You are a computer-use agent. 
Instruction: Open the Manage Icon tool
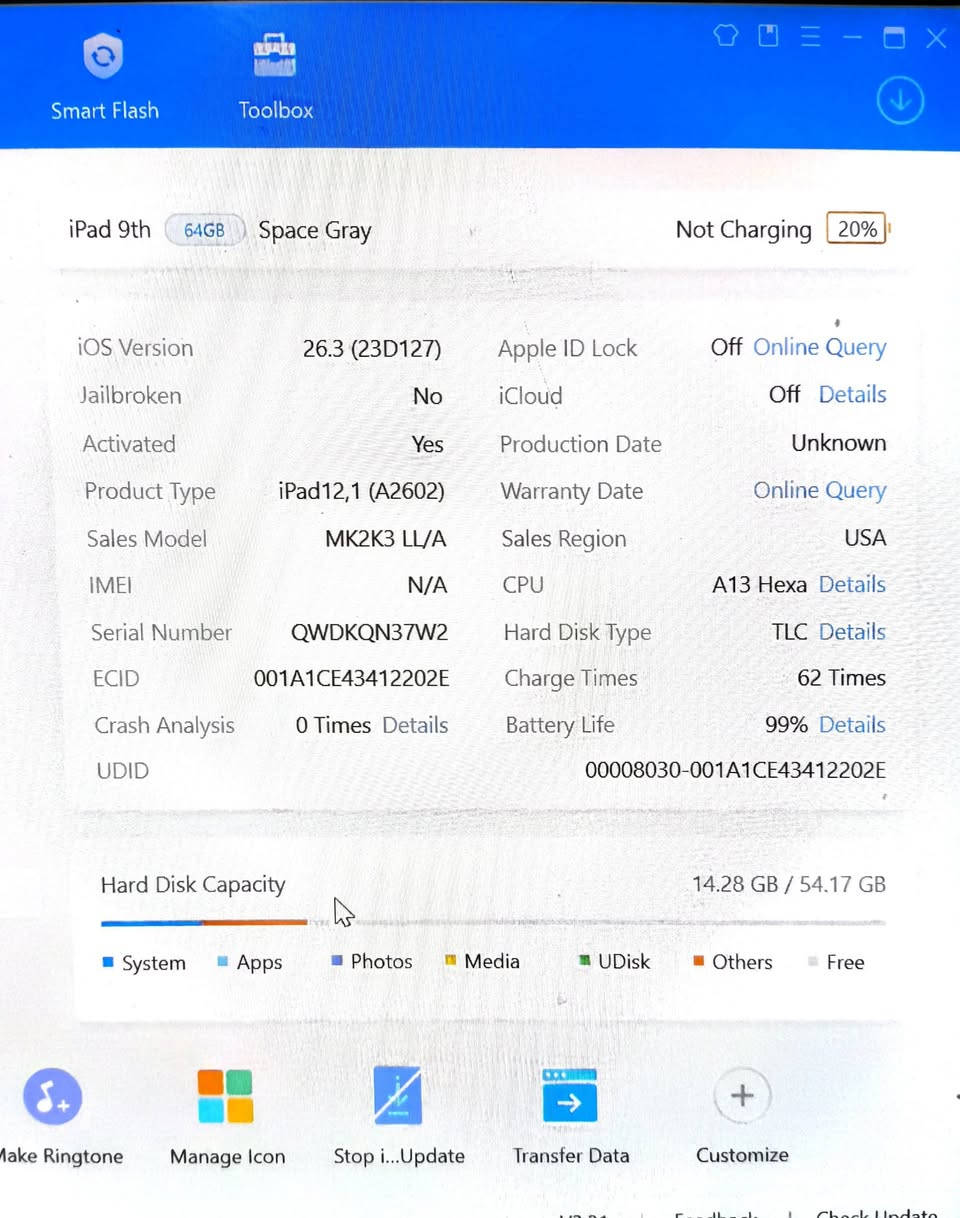226,1096
